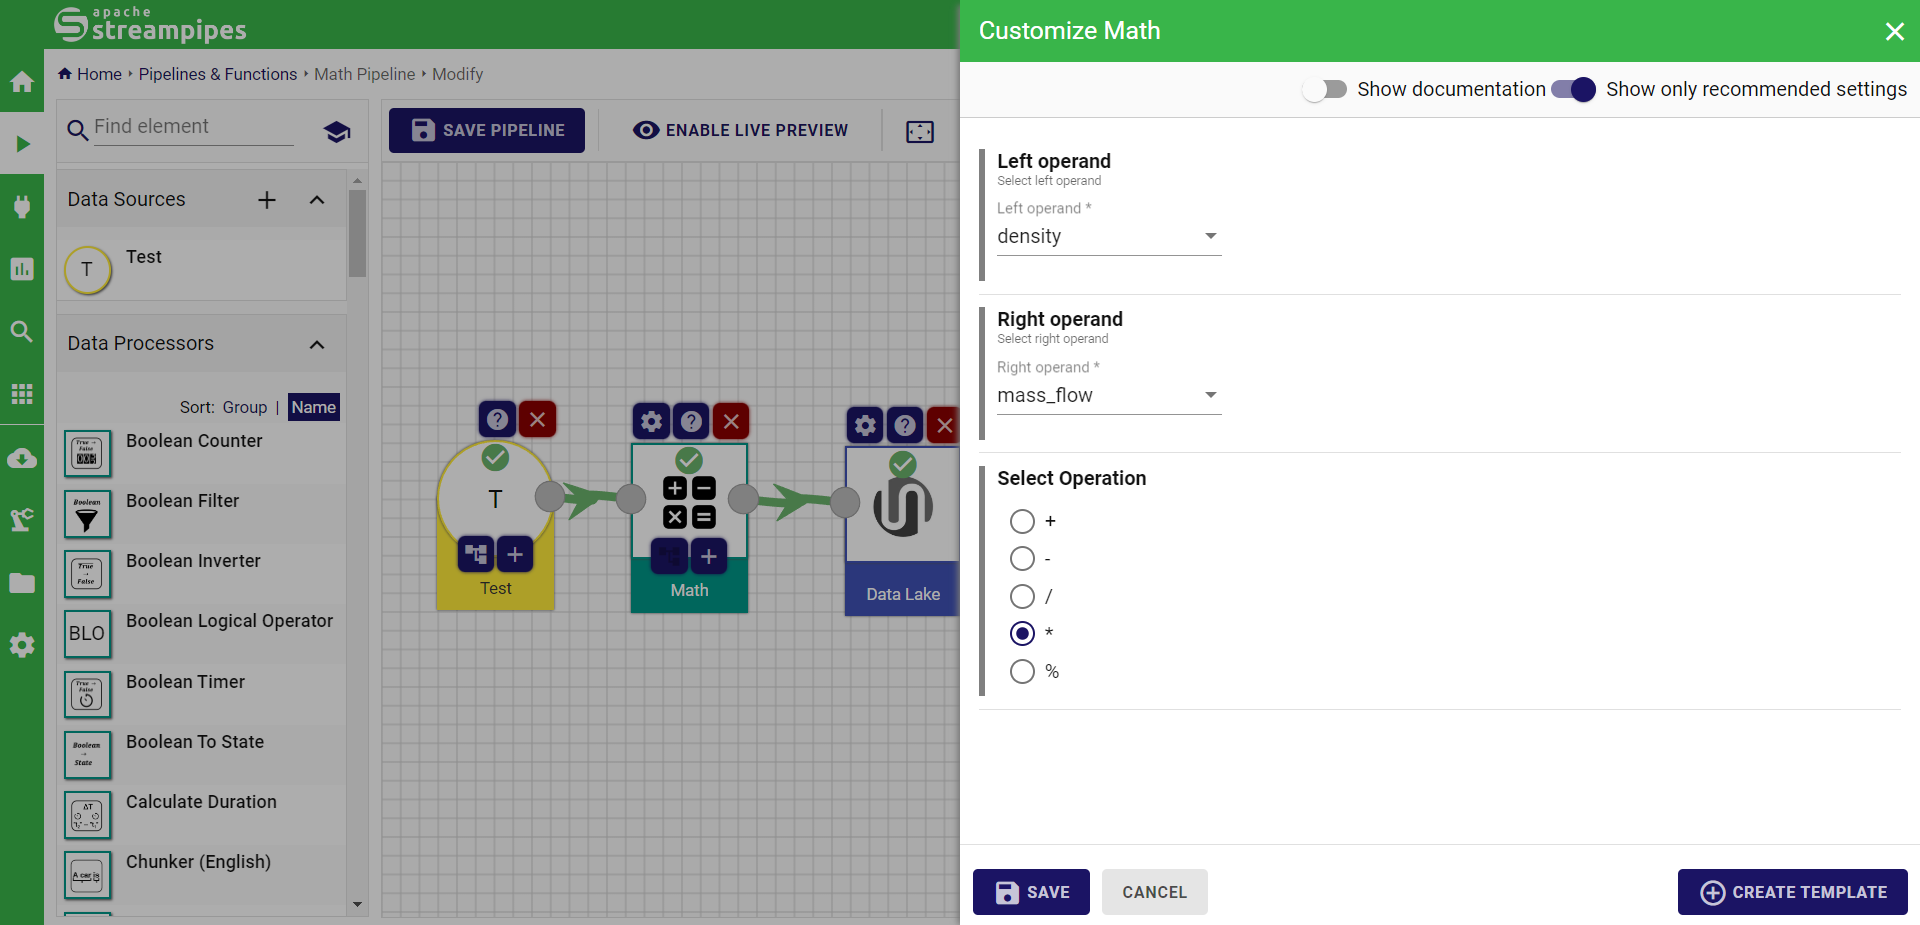Click the SAVE PIPELINE button
1920x925 pixels.
(486, 130)
